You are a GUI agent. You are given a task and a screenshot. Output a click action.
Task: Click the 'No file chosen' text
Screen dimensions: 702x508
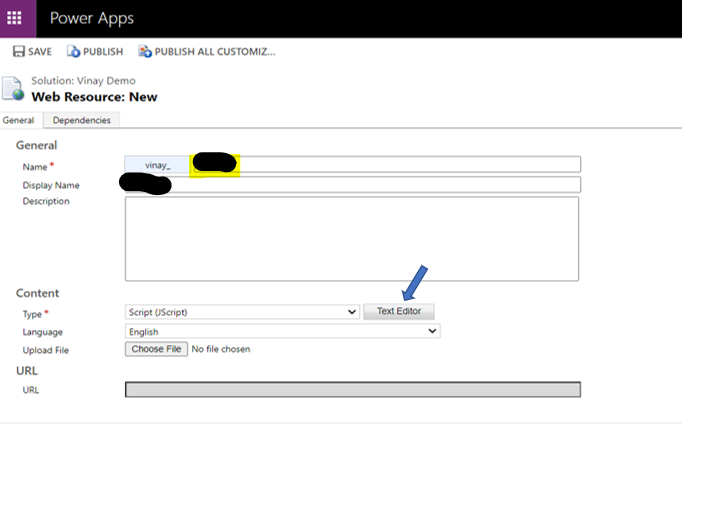point(221,349)
